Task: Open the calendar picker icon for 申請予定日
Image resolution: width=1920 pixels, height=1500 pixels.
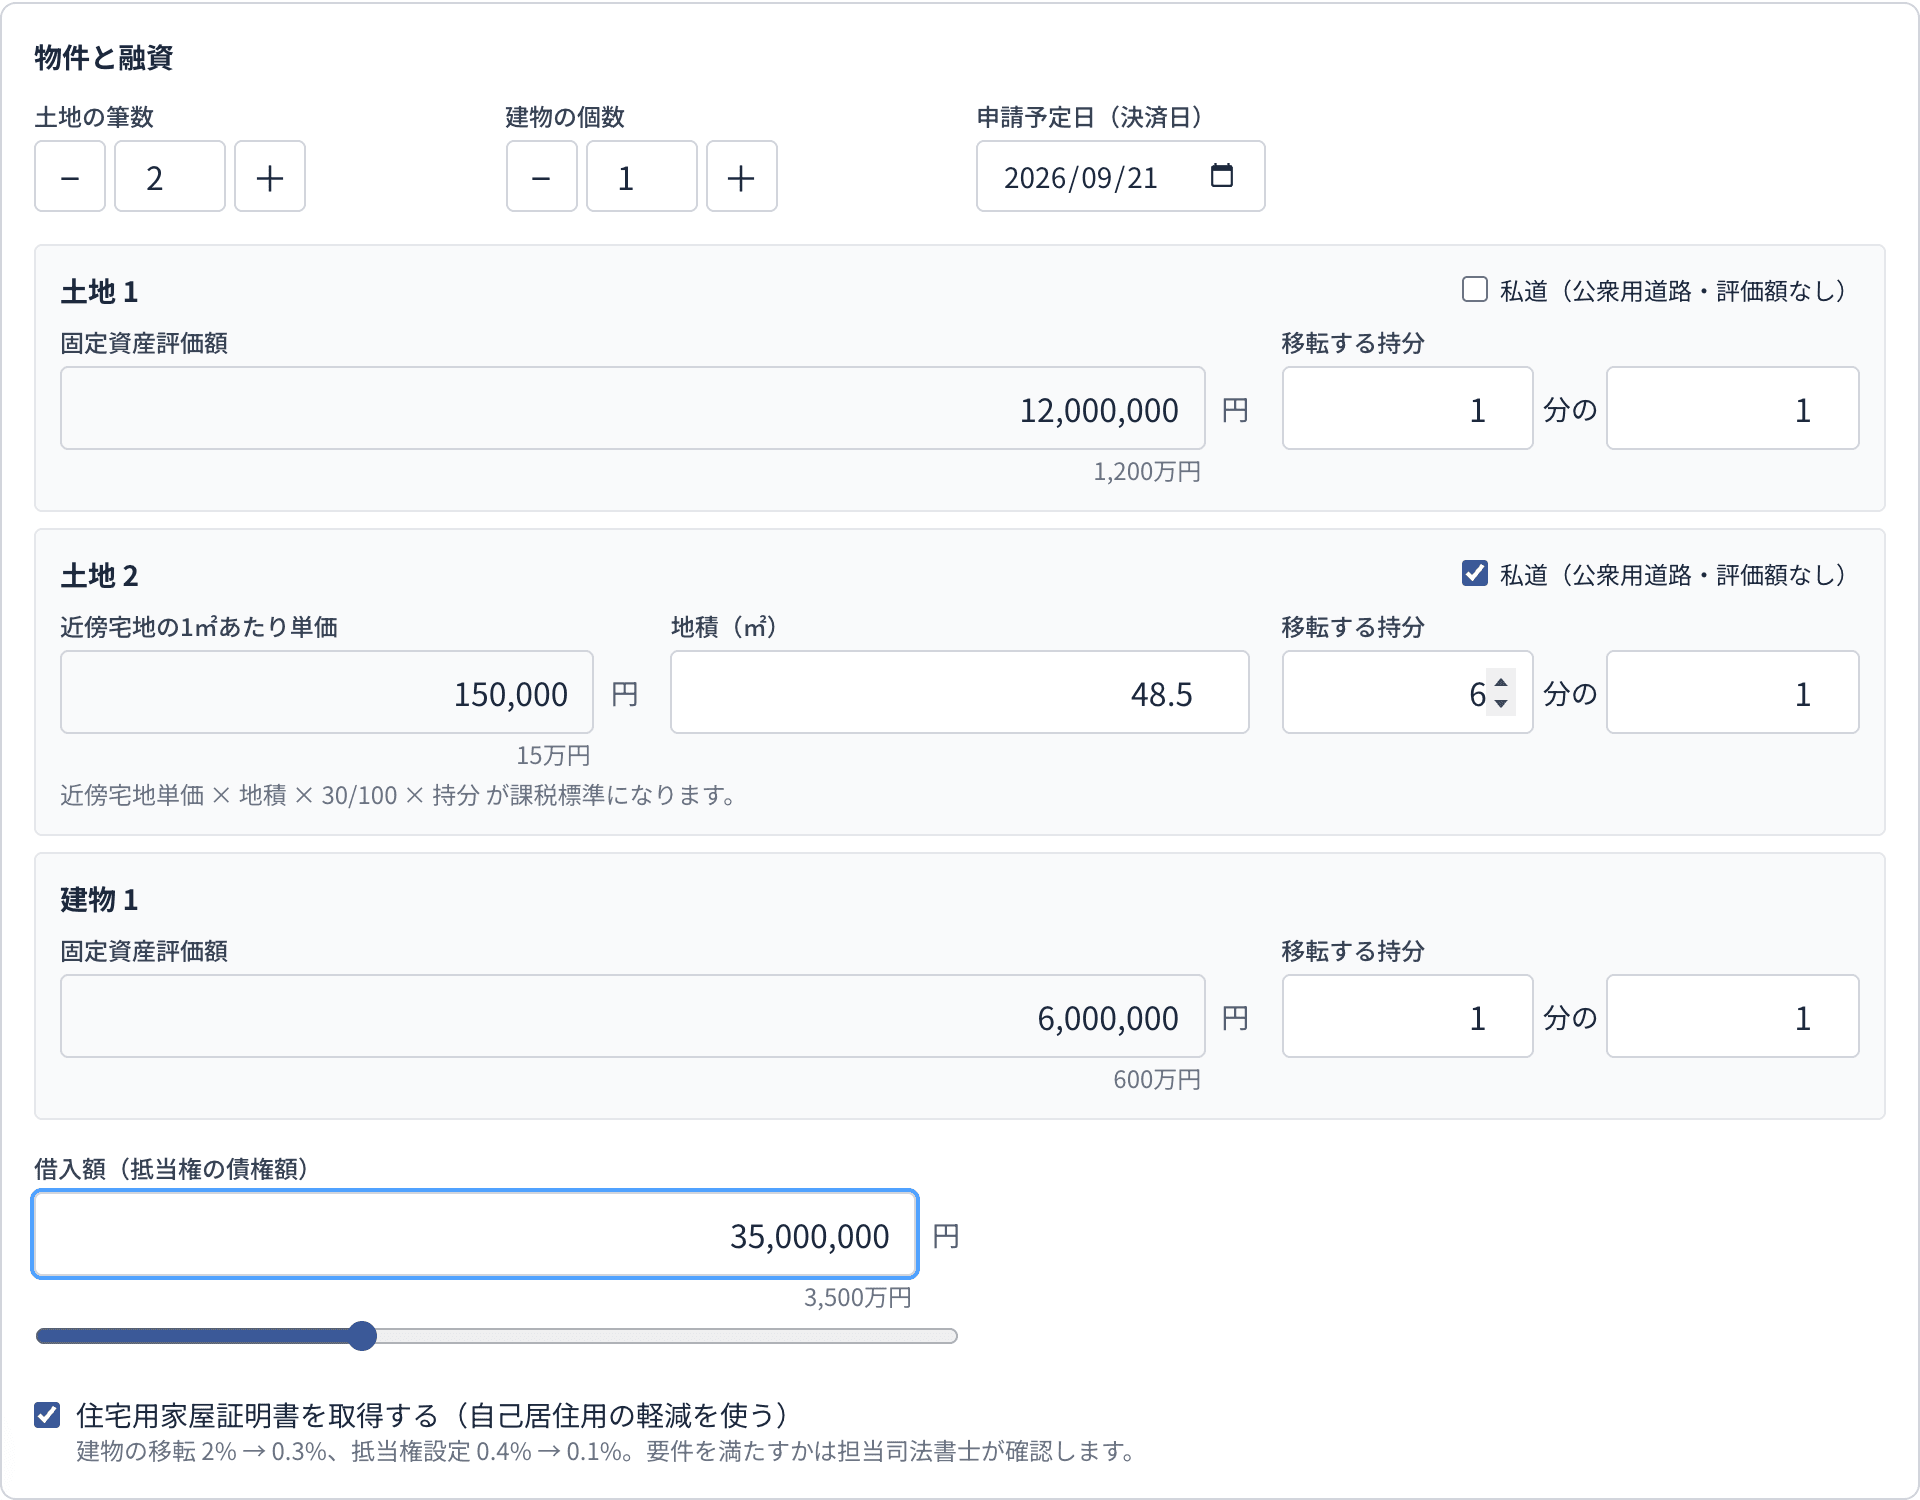Action: click(x=1222, y=176)
